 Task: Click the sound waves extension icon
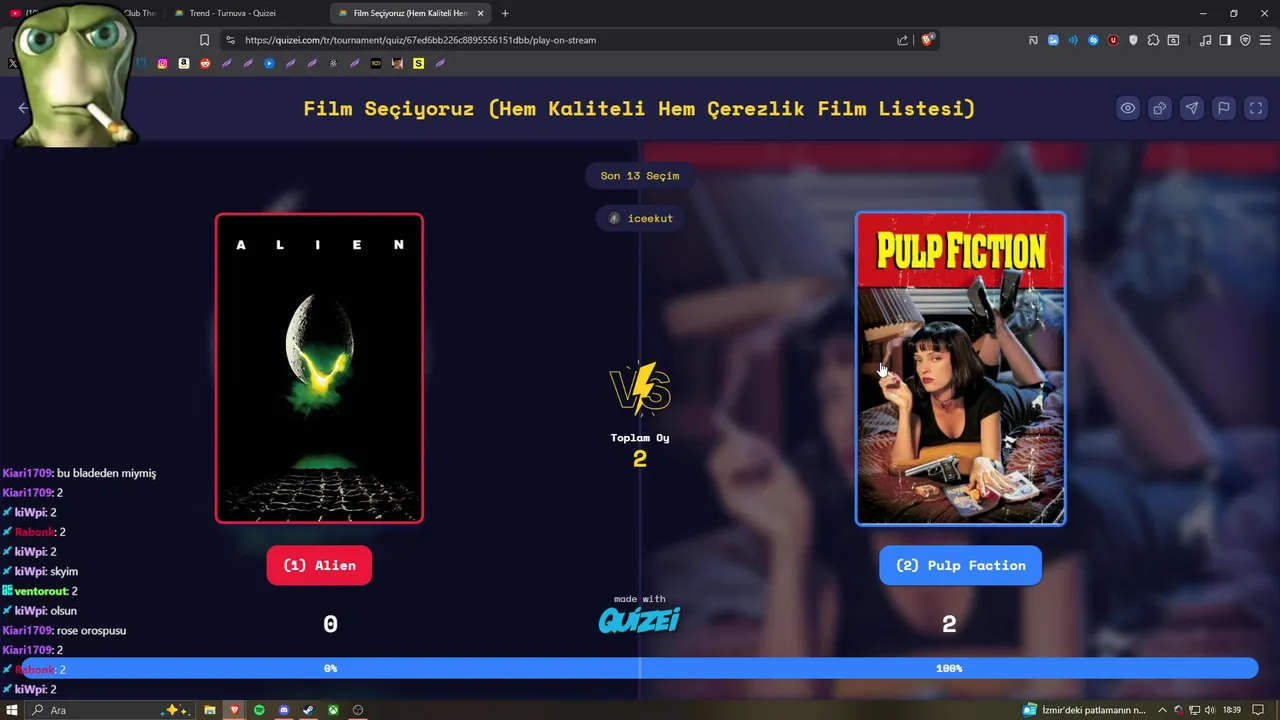click(x=1073, y=40)
